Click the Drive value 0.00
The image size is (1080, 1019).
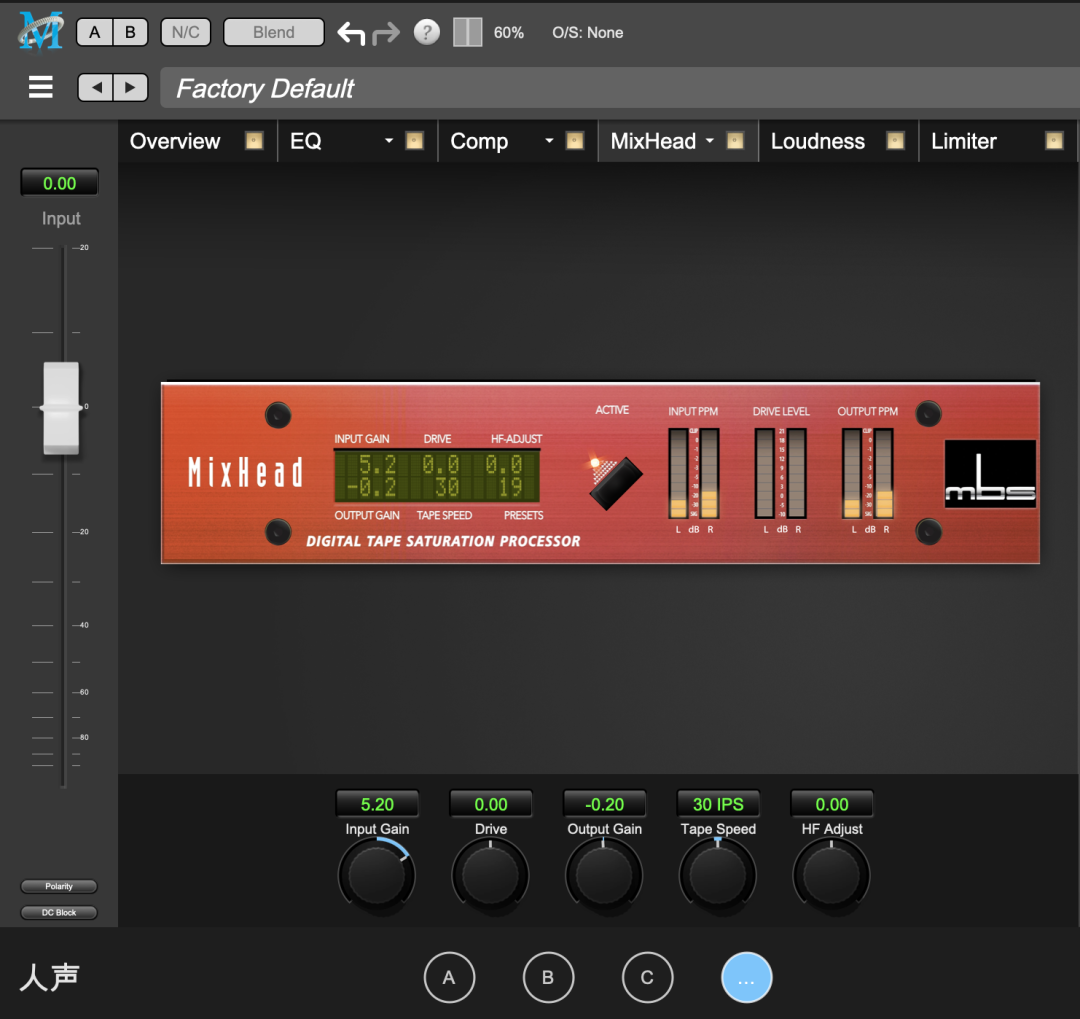pos(490,804)
